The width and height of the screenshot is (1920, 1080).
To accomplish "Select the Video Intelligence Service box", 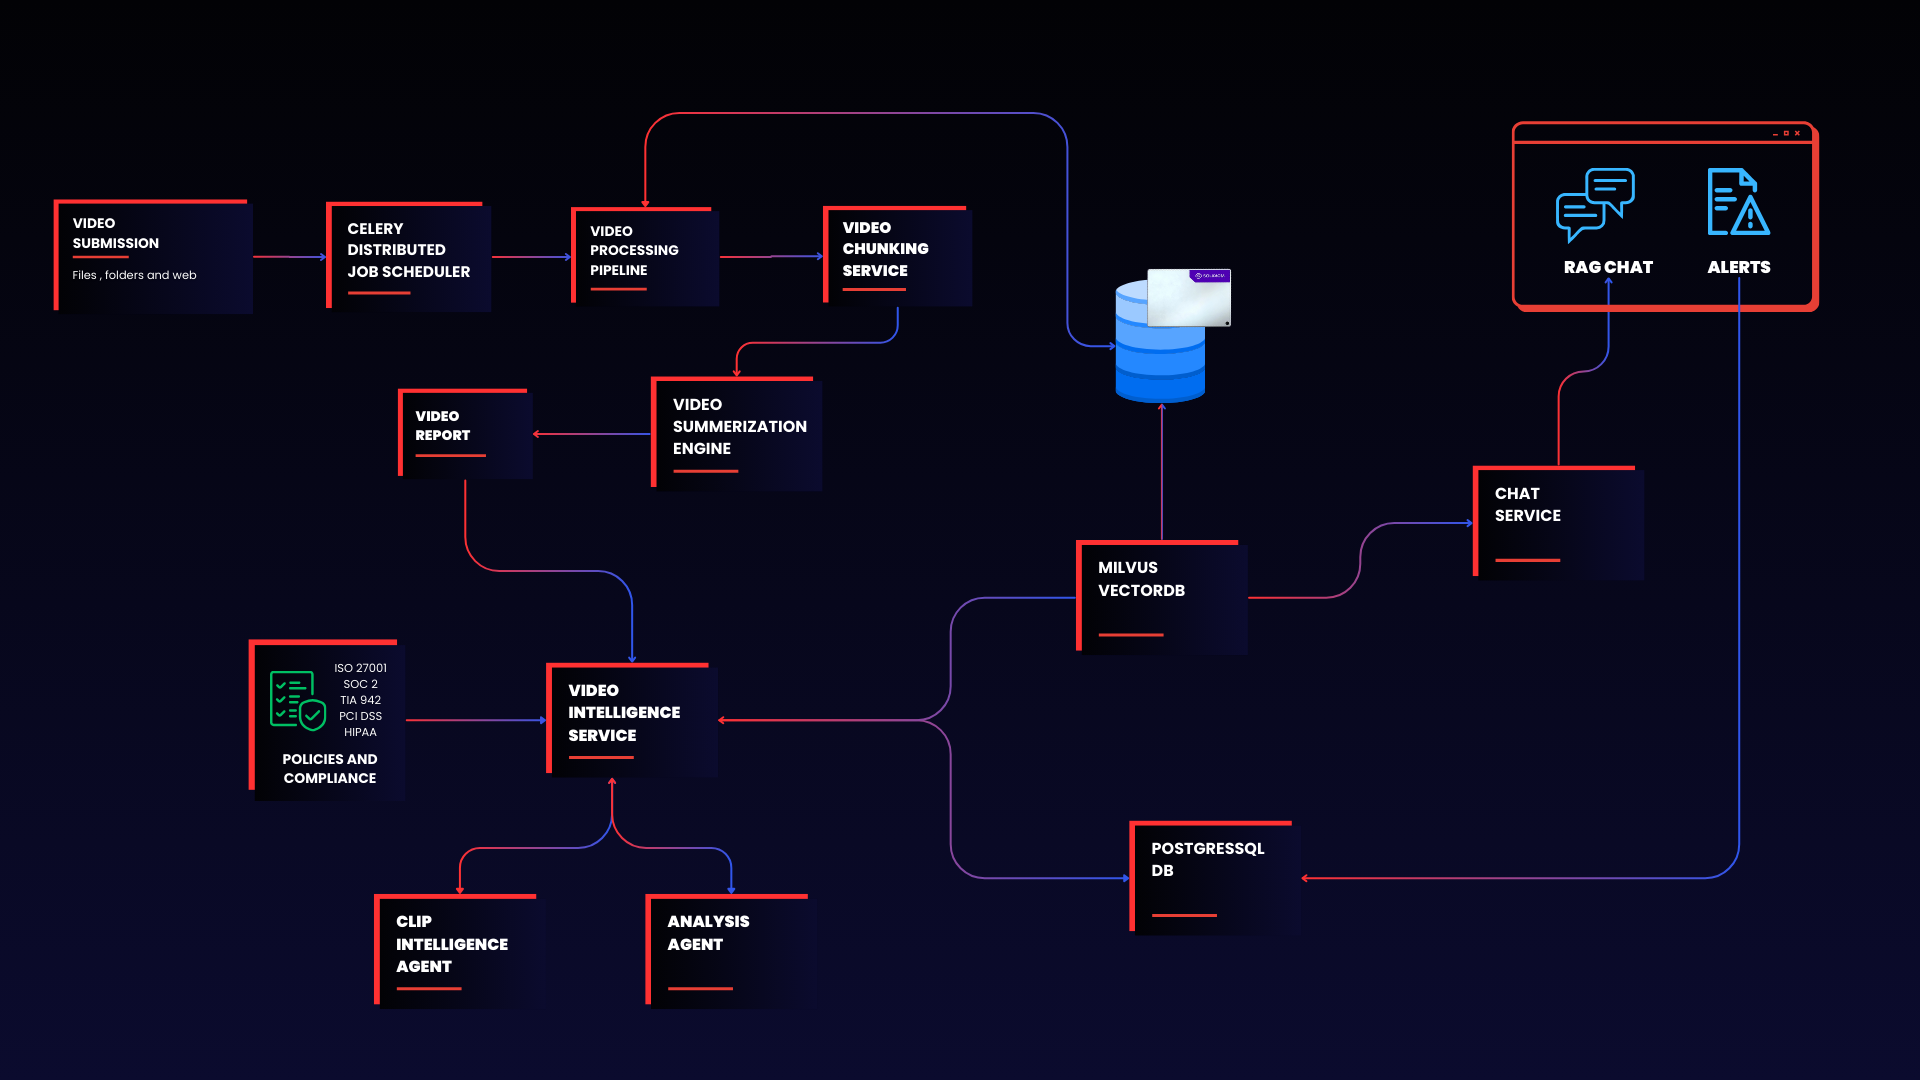I will (x=632, y=718).
